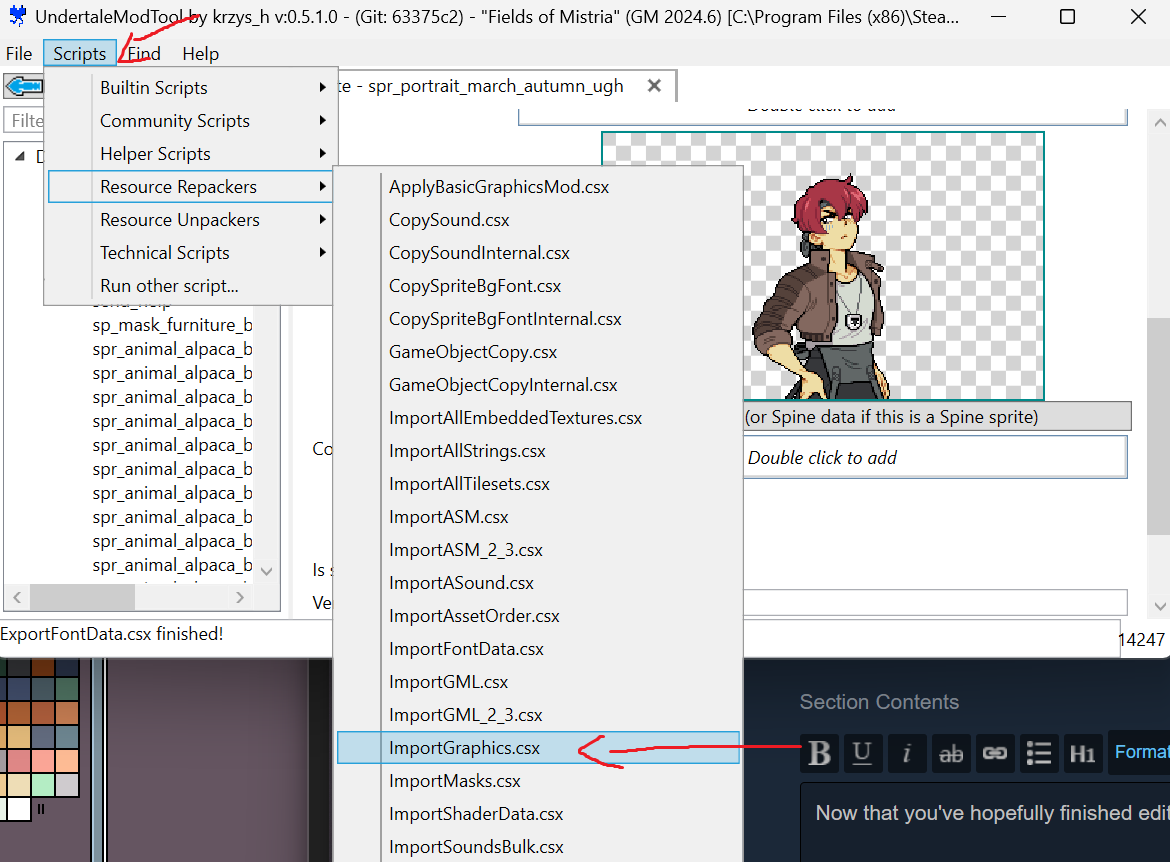
Task: Expand Helper Scripts submenu arrow
Action: coord(322,153)
